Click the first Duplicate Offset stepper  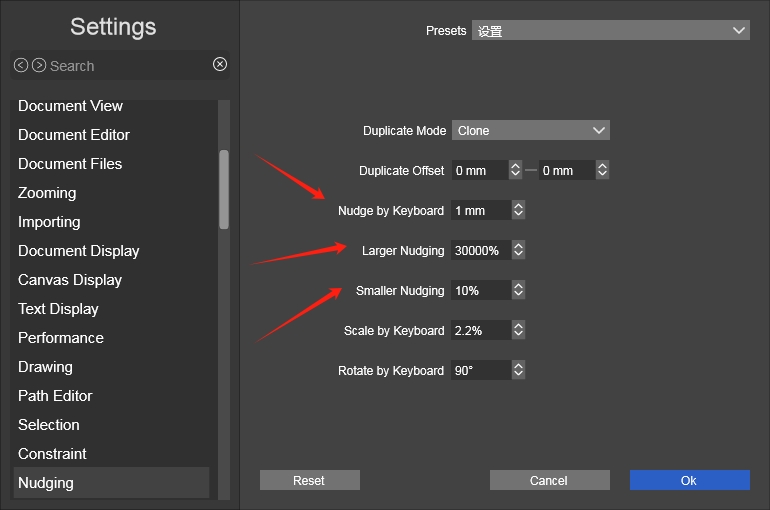[x=515, y=170]
